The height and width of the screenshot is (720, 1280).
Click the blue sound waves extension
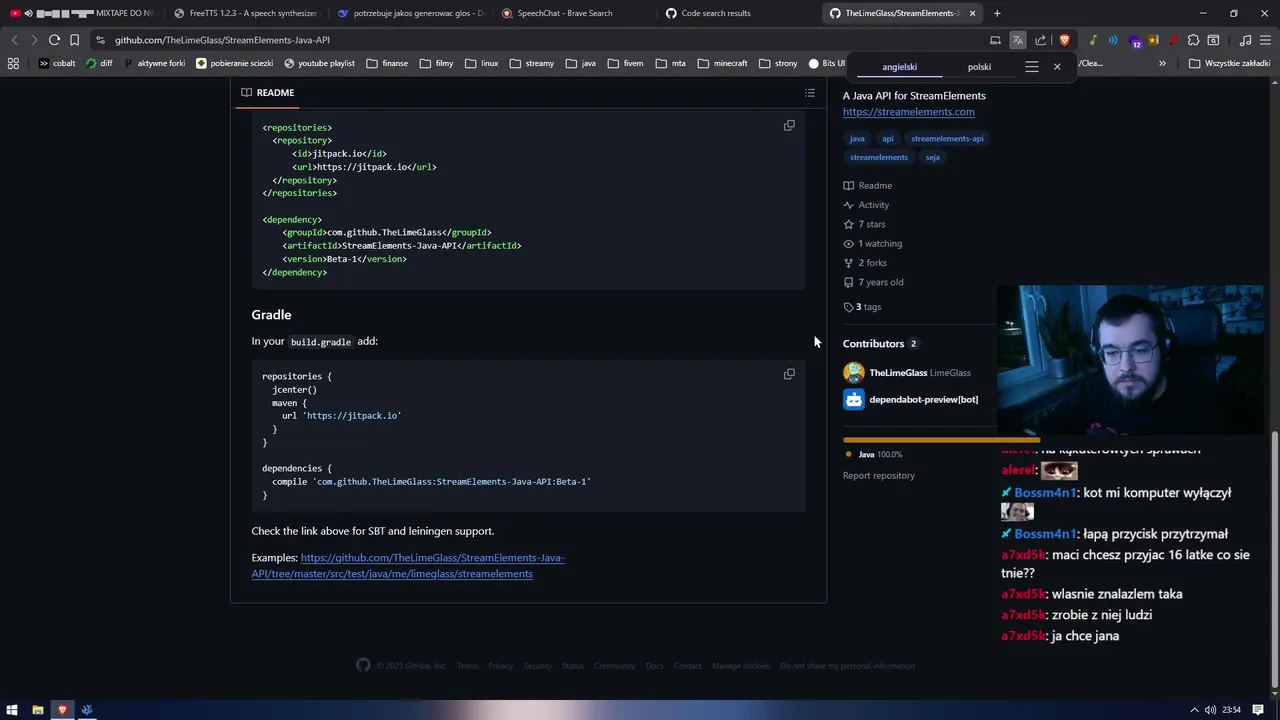[1113, 40]
